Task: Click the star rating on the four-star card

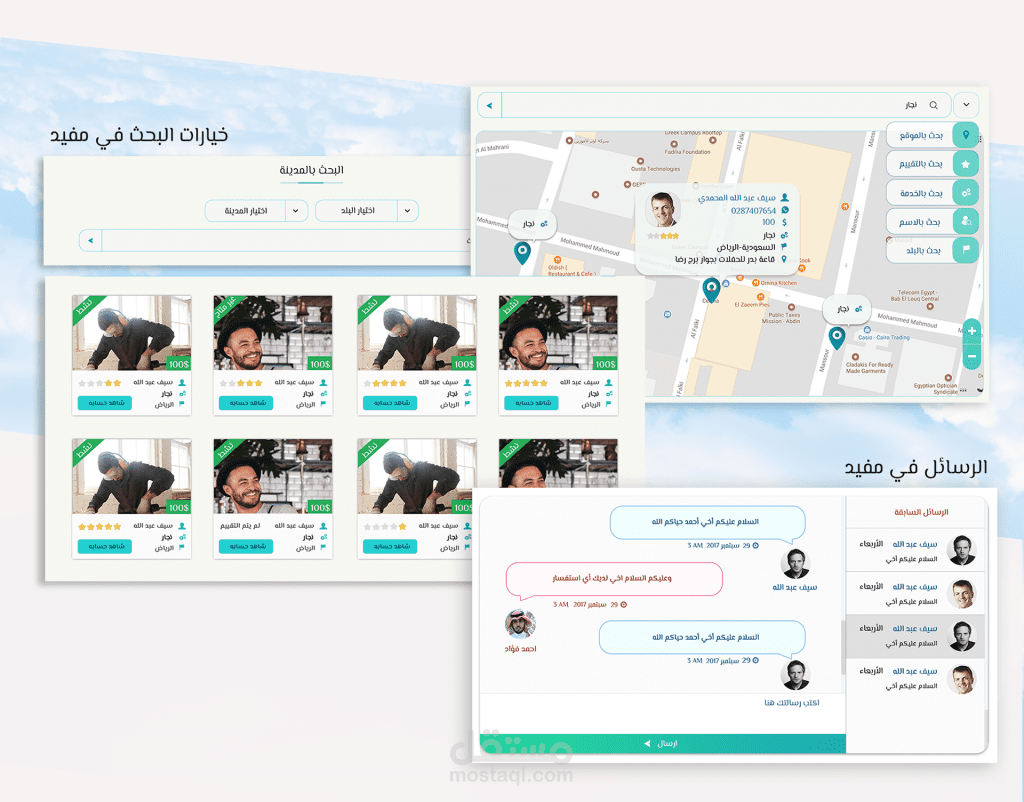Action: click(385, 383)
